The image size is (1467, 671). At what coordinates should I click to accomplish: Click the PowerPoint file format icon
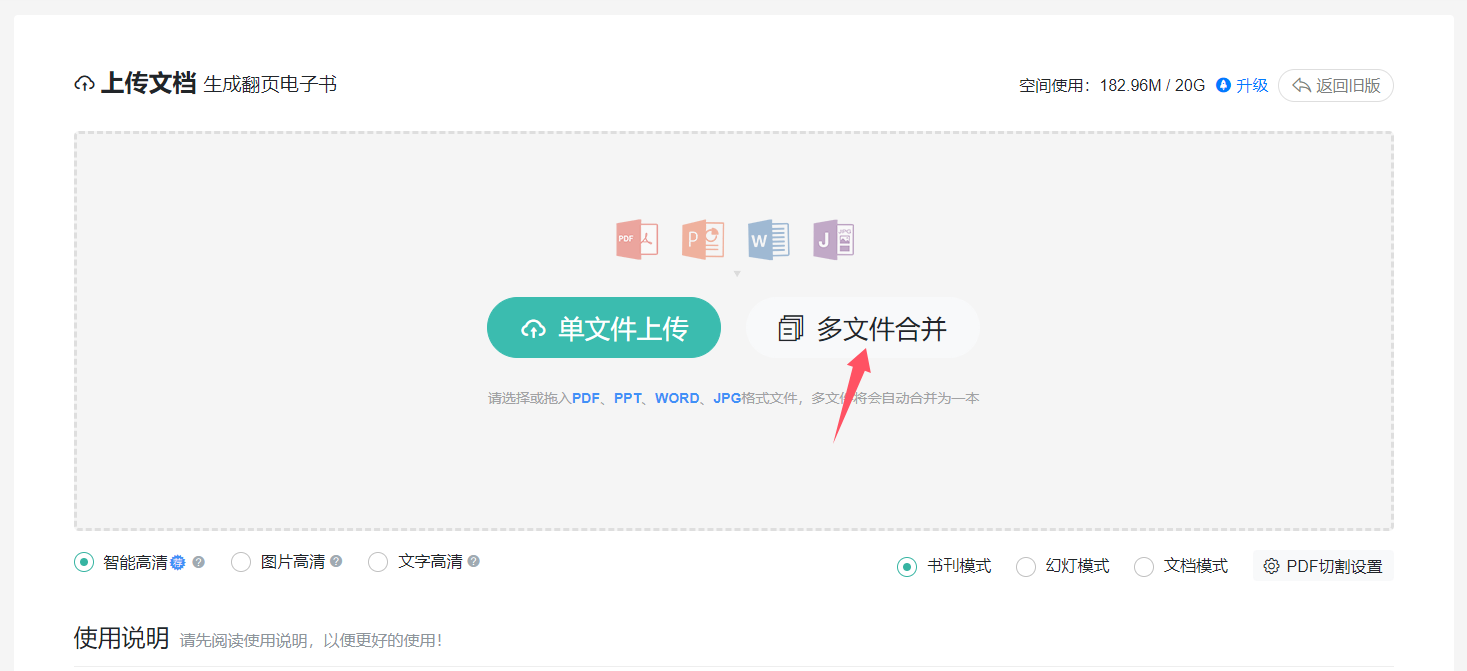pyautogui.click(x=702, y=240)
